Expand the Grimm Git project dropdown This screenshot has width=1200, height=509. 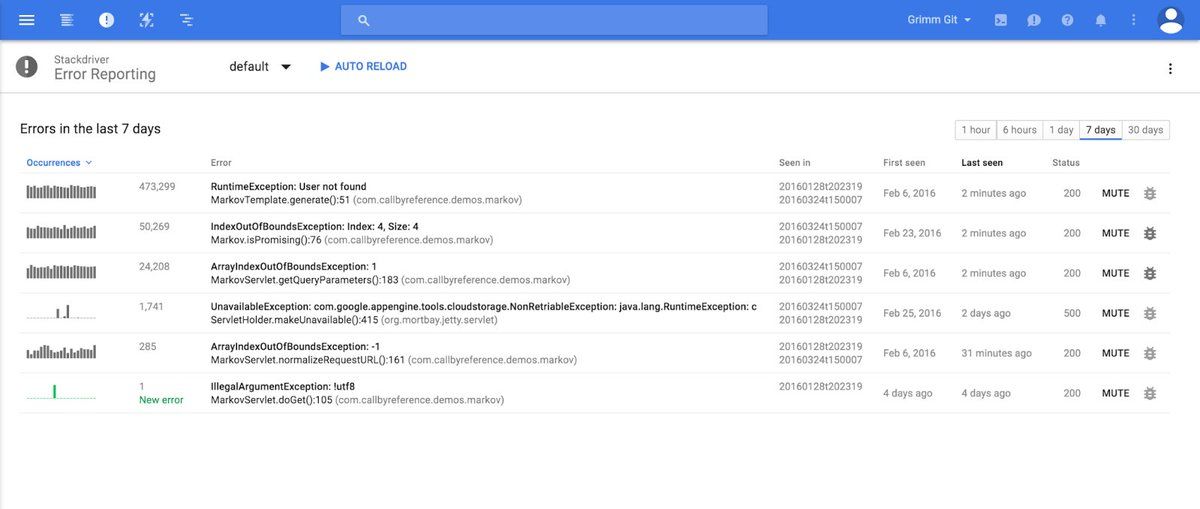point(939,20)
